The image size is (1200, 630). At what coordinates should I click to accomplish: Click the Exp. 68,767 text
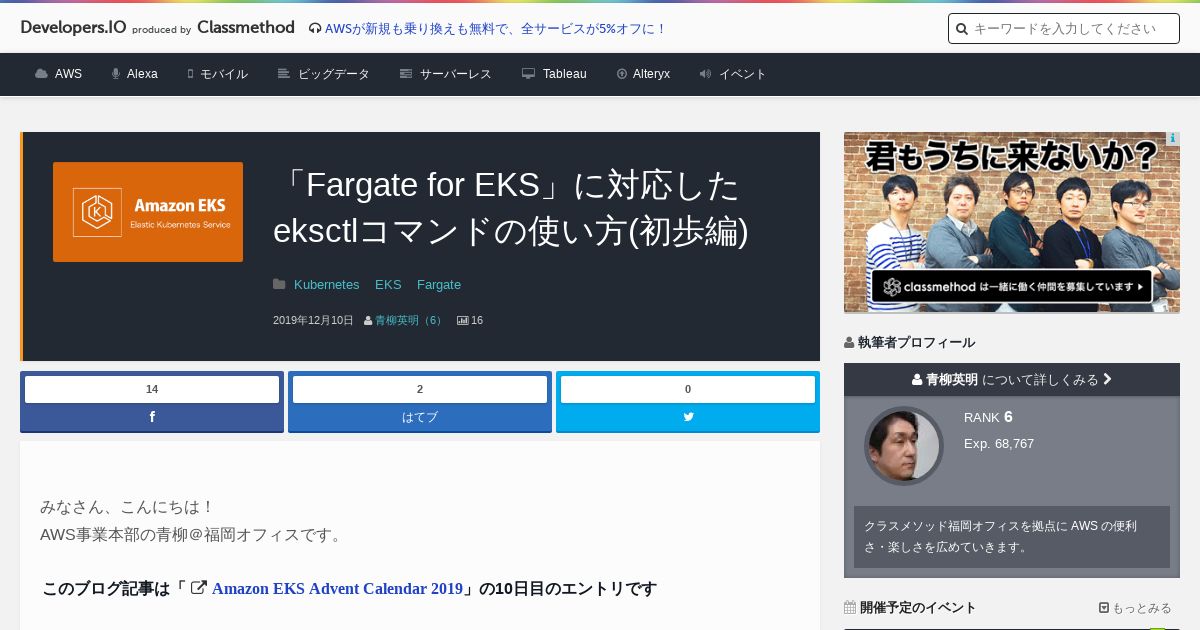(x=999, y=444)
